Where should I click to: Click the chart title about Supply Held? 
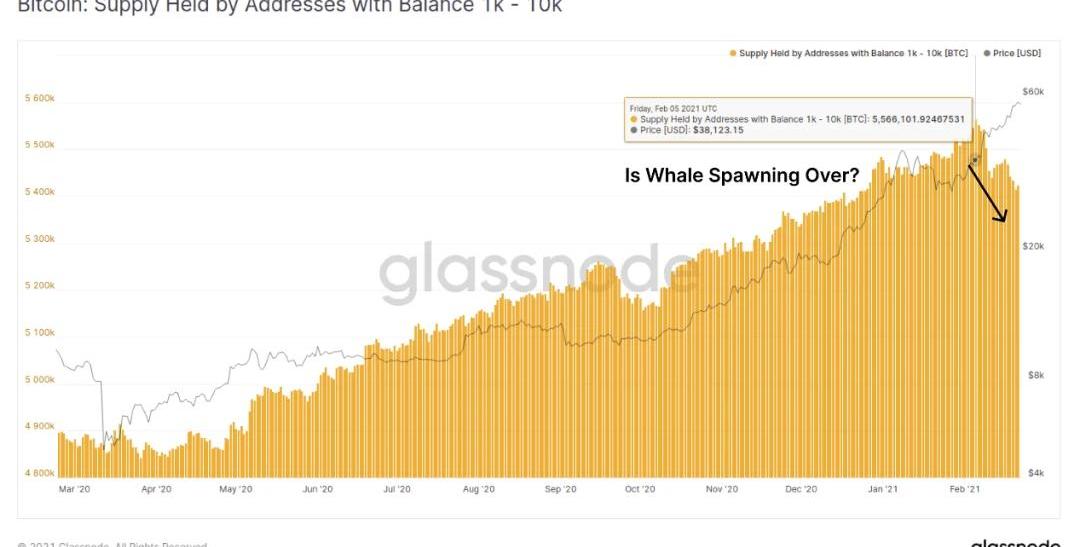290,7
